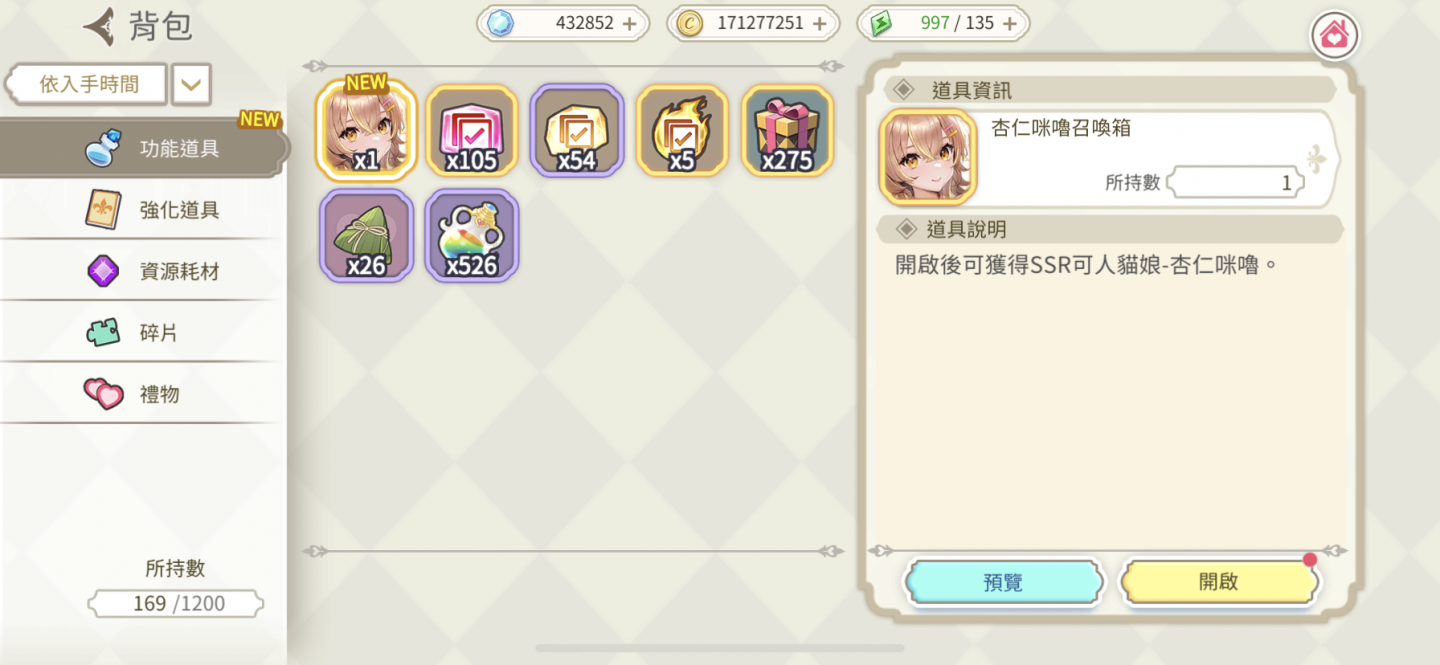The width and height of the screenshot is (1440, 665).
Task: Select the flame ticket item x5
Action: coord(682,130)
